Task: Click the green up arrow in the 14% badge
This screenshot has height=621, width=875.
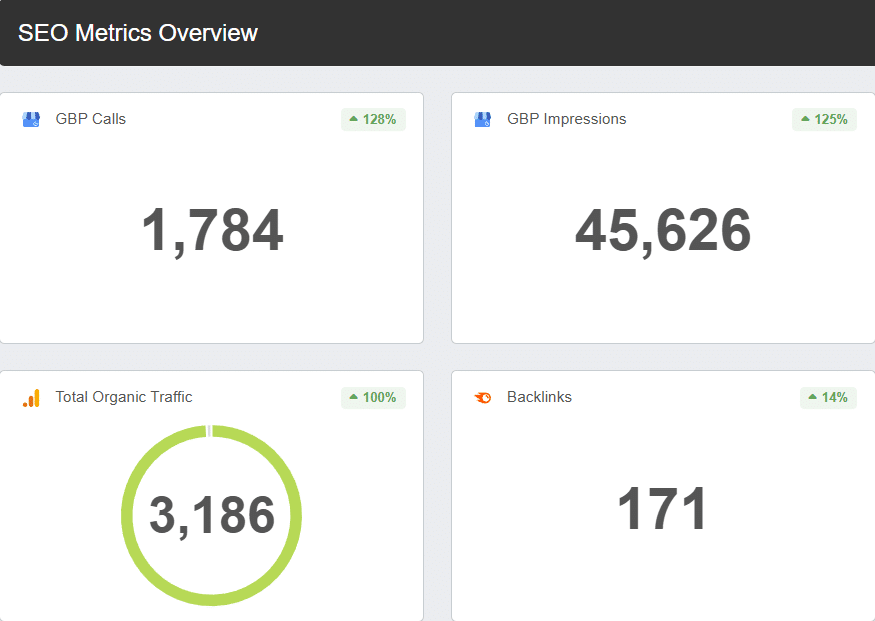Action: pyautogui.click(x=812, y=398)
